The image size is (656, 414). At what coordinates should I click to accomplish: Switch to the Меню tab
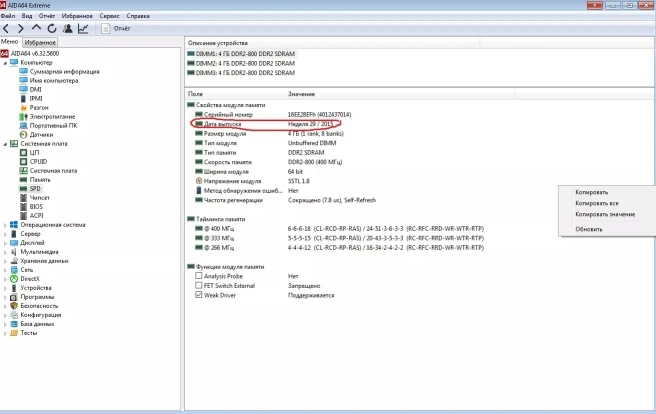(x=10, y=42)
